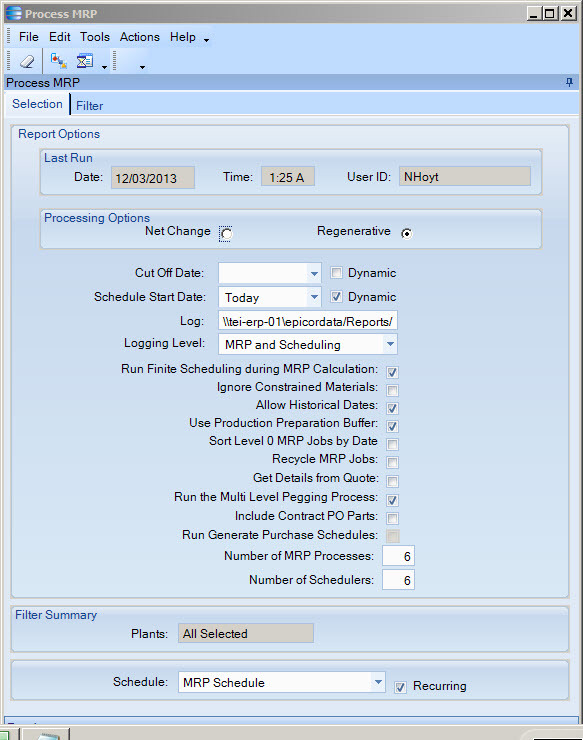This screenshot has width=583, height=740.
Task: Click the Number of MRP Processes field
Action: point(398,556)
